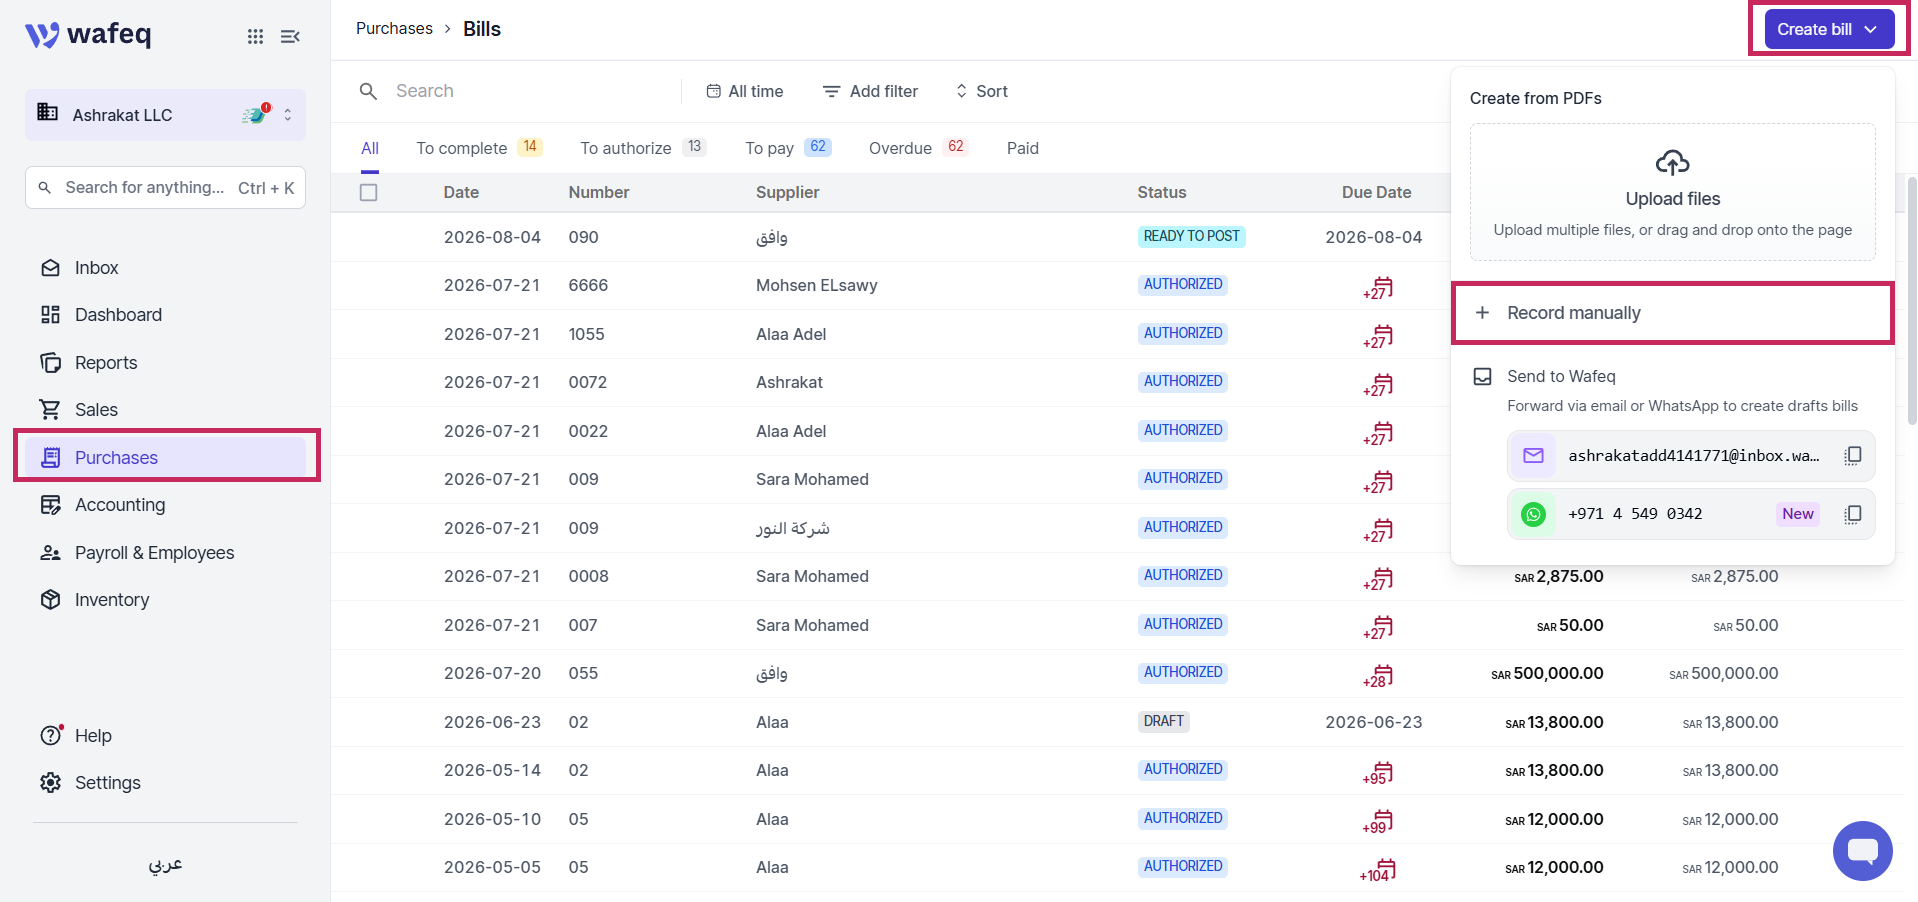Click the WhatsApp green icon
The width and height of the screenshot is (1918, 902).
1533,514
